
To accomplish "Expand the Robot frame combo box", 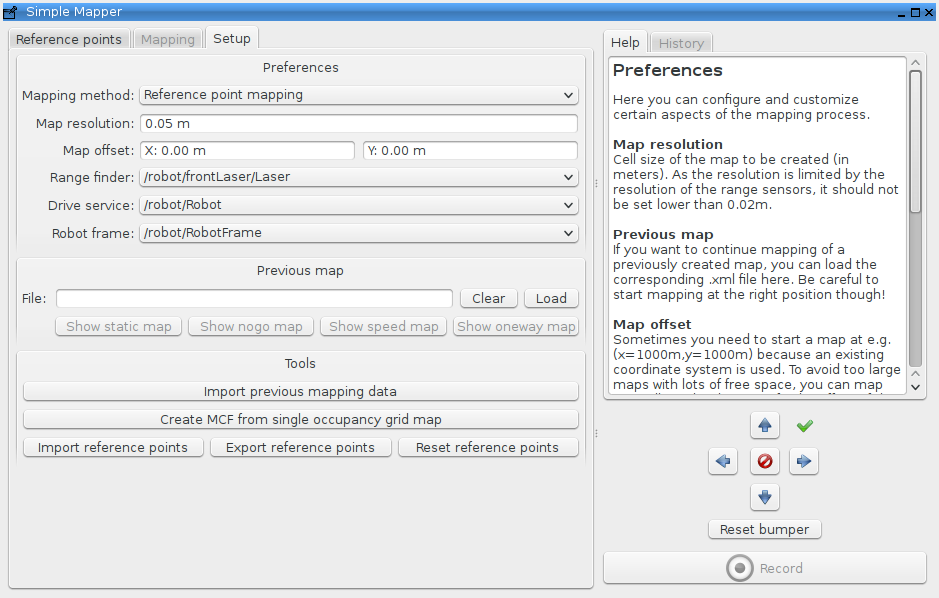I will click(x=358, y=233).
